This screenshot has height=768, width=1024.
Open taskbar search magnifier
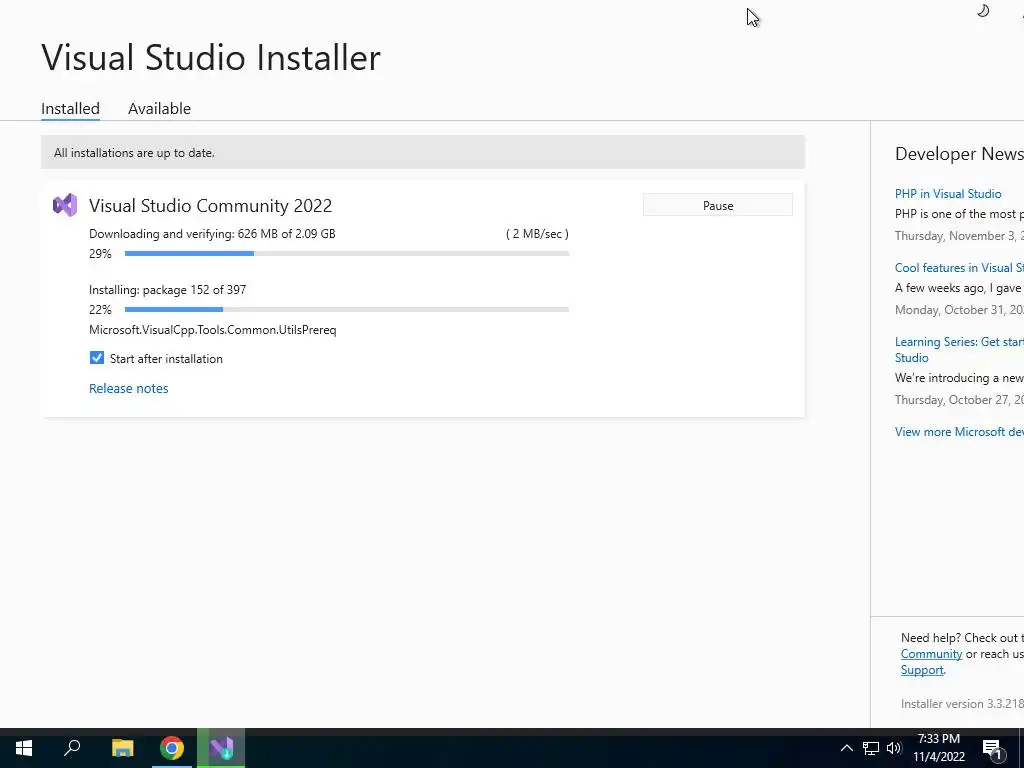72,748
